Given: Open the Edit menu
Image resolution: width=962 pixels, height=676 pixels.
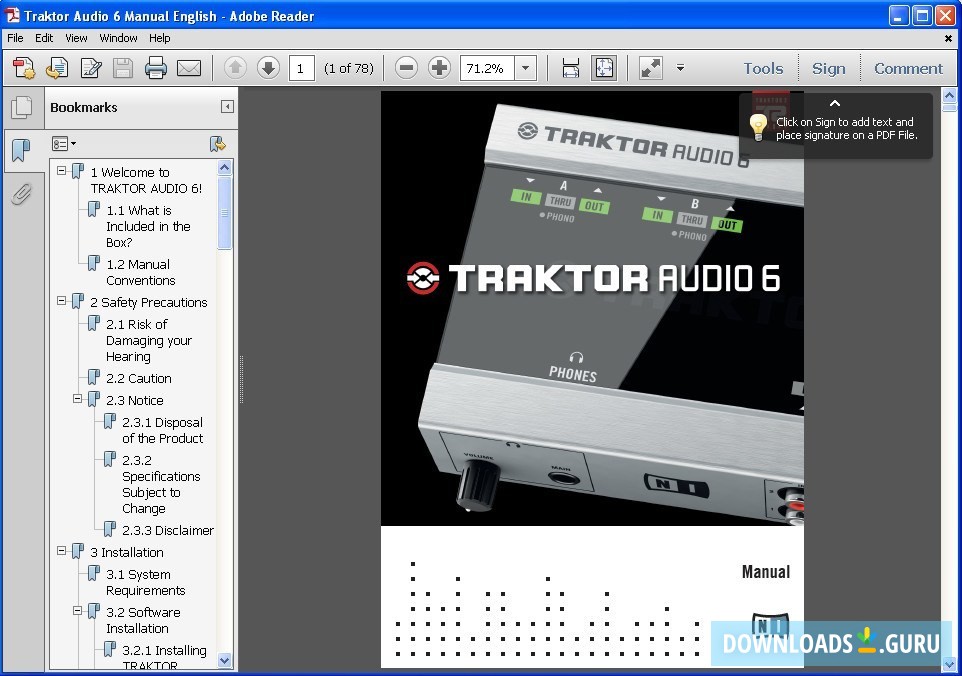Looking at the screenshot, I should [44, 38].
